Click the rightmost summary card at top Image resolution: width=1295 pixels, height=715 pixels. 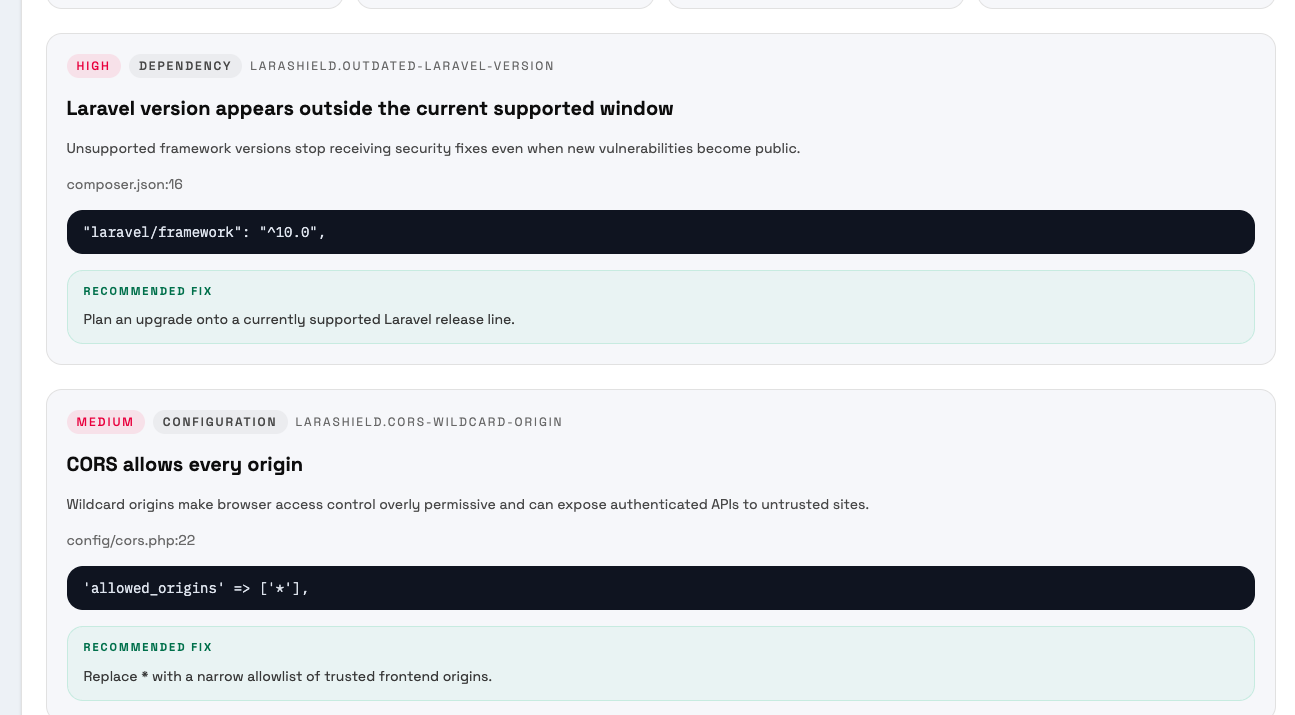tap(1125, 4)
